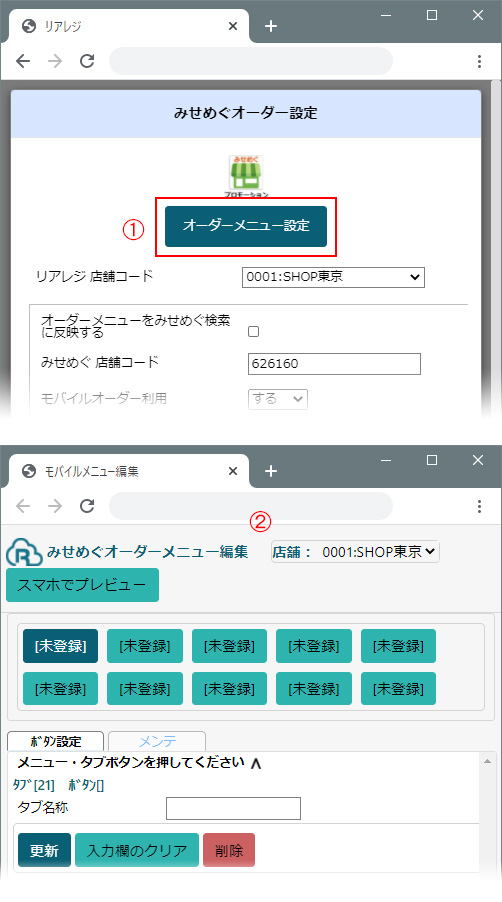
Task: Click the R cloud logo icon
Action: [24, 552]
